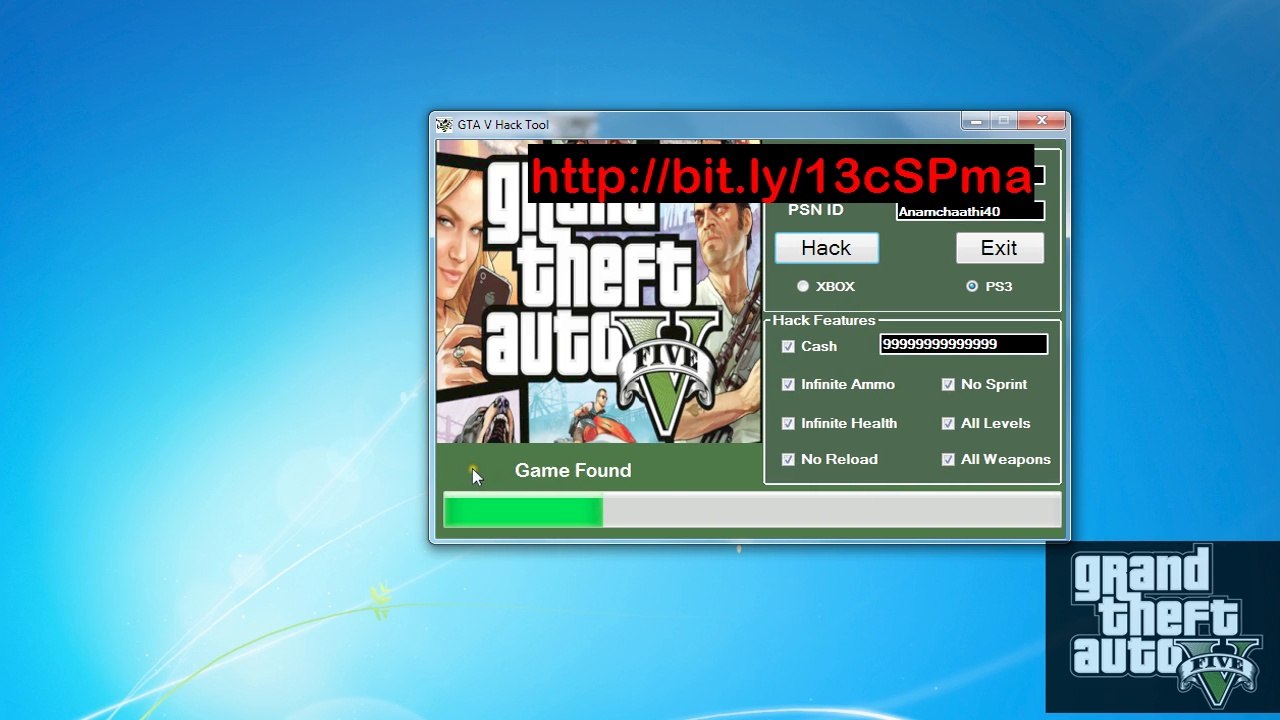1280x720 pixels.
Task: Click the GTA V cover art image
Action: pos(598,291)
